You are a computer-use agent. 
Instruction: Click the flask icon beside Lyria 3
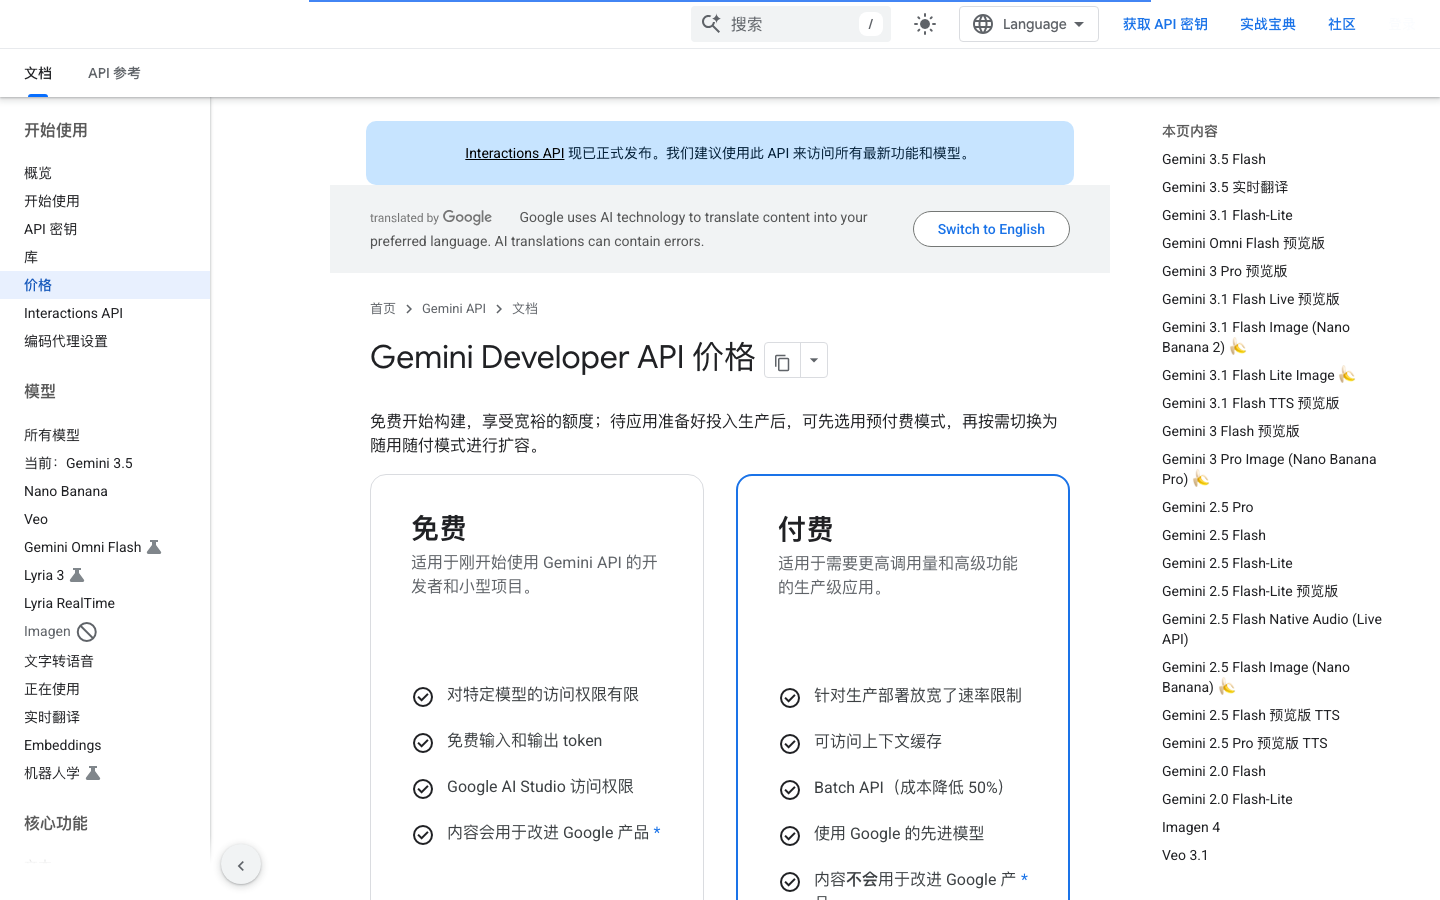[x=77, y=575]
